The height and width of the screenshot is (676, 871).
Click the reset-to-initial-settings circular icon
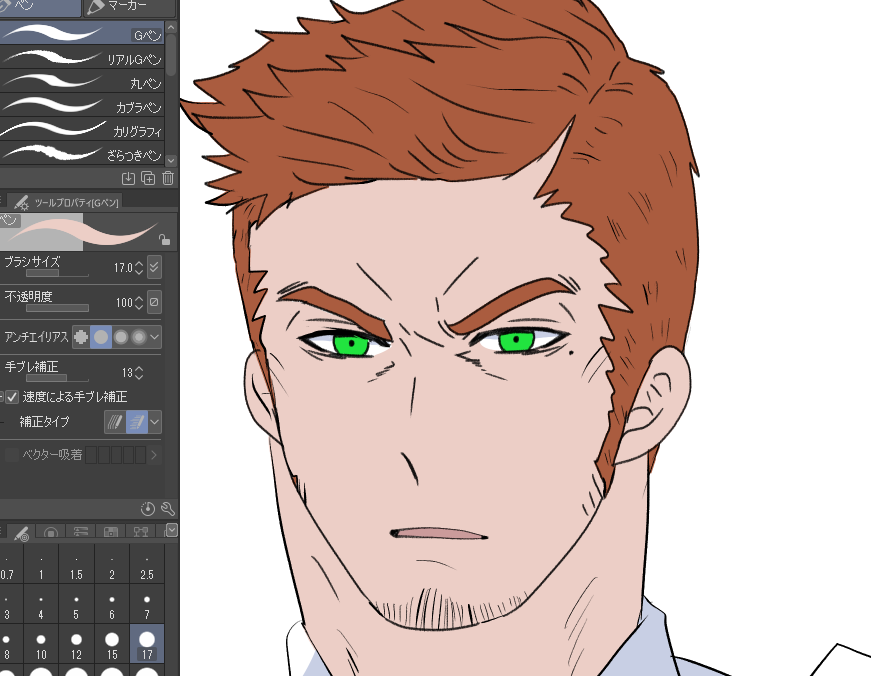[x=148, y=508]
